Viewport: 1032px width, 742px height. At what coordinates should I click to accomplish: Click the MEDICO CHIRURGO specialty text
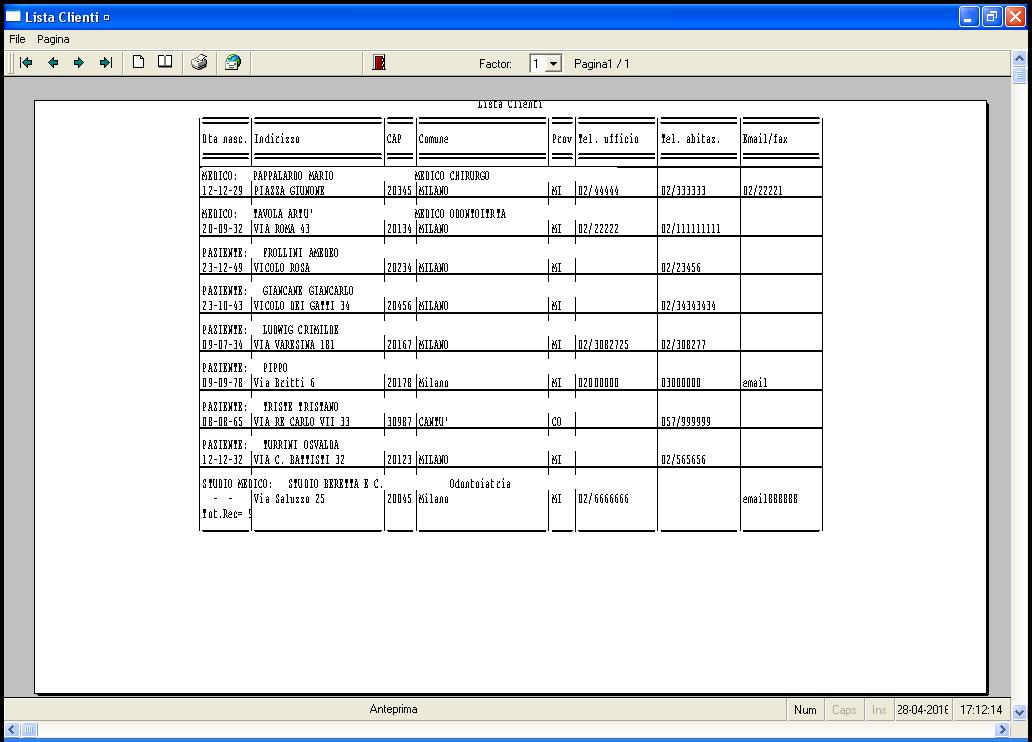452,176
